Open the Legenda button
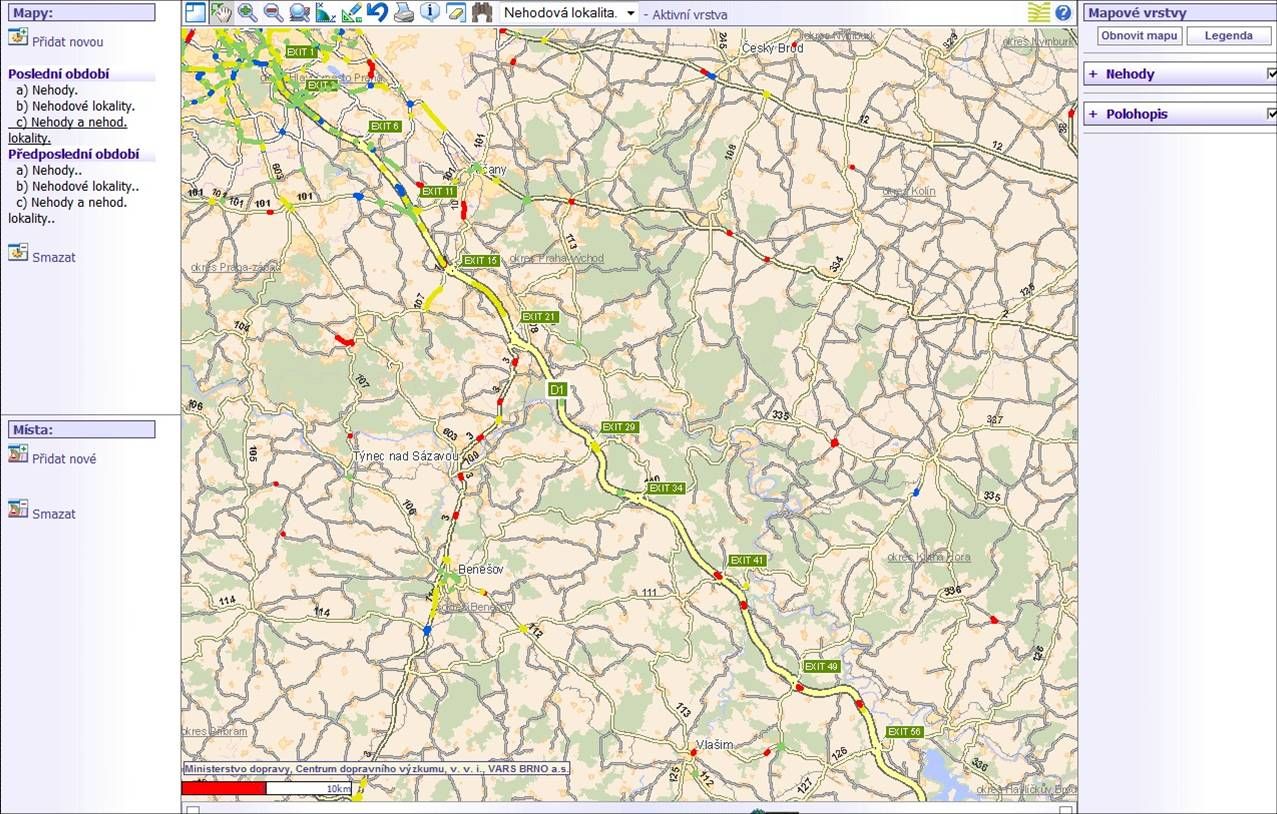This screenshot has height=814, width=1277. [1229, 35]
